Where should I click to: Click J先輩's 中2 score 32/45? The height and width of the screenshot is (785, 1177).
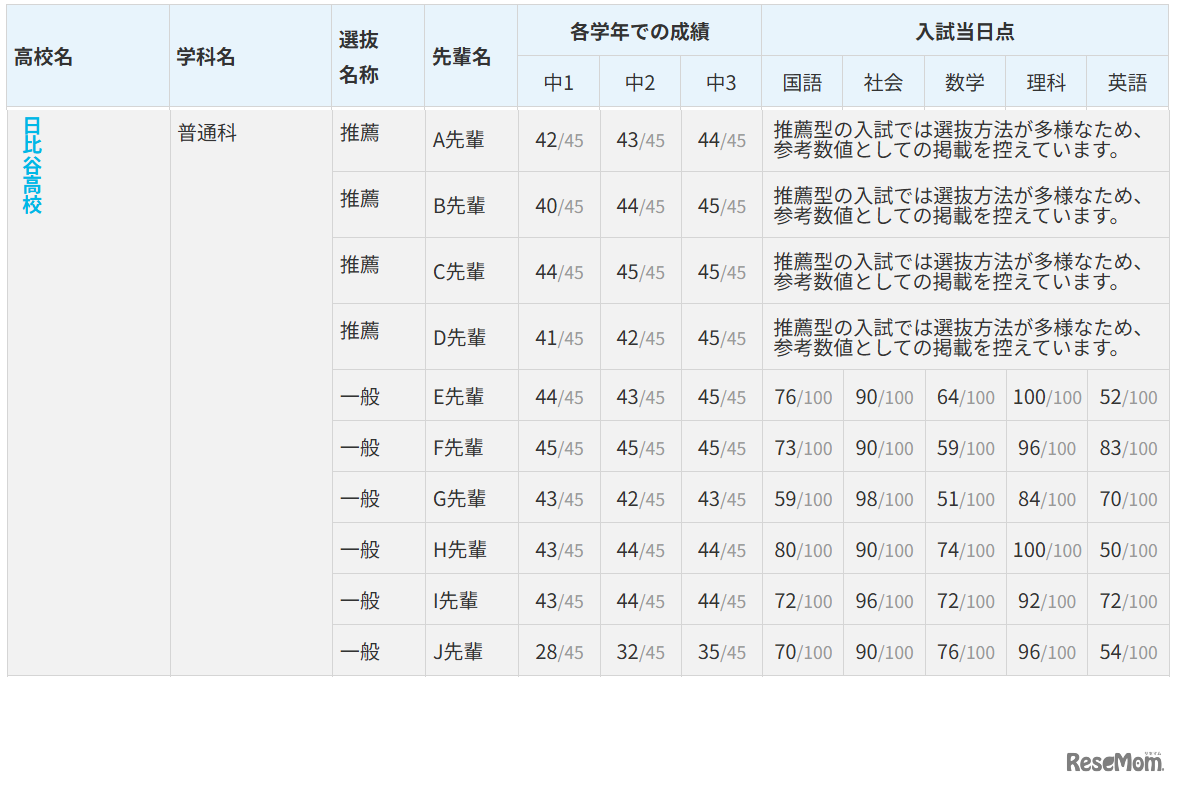click(640, 652)
